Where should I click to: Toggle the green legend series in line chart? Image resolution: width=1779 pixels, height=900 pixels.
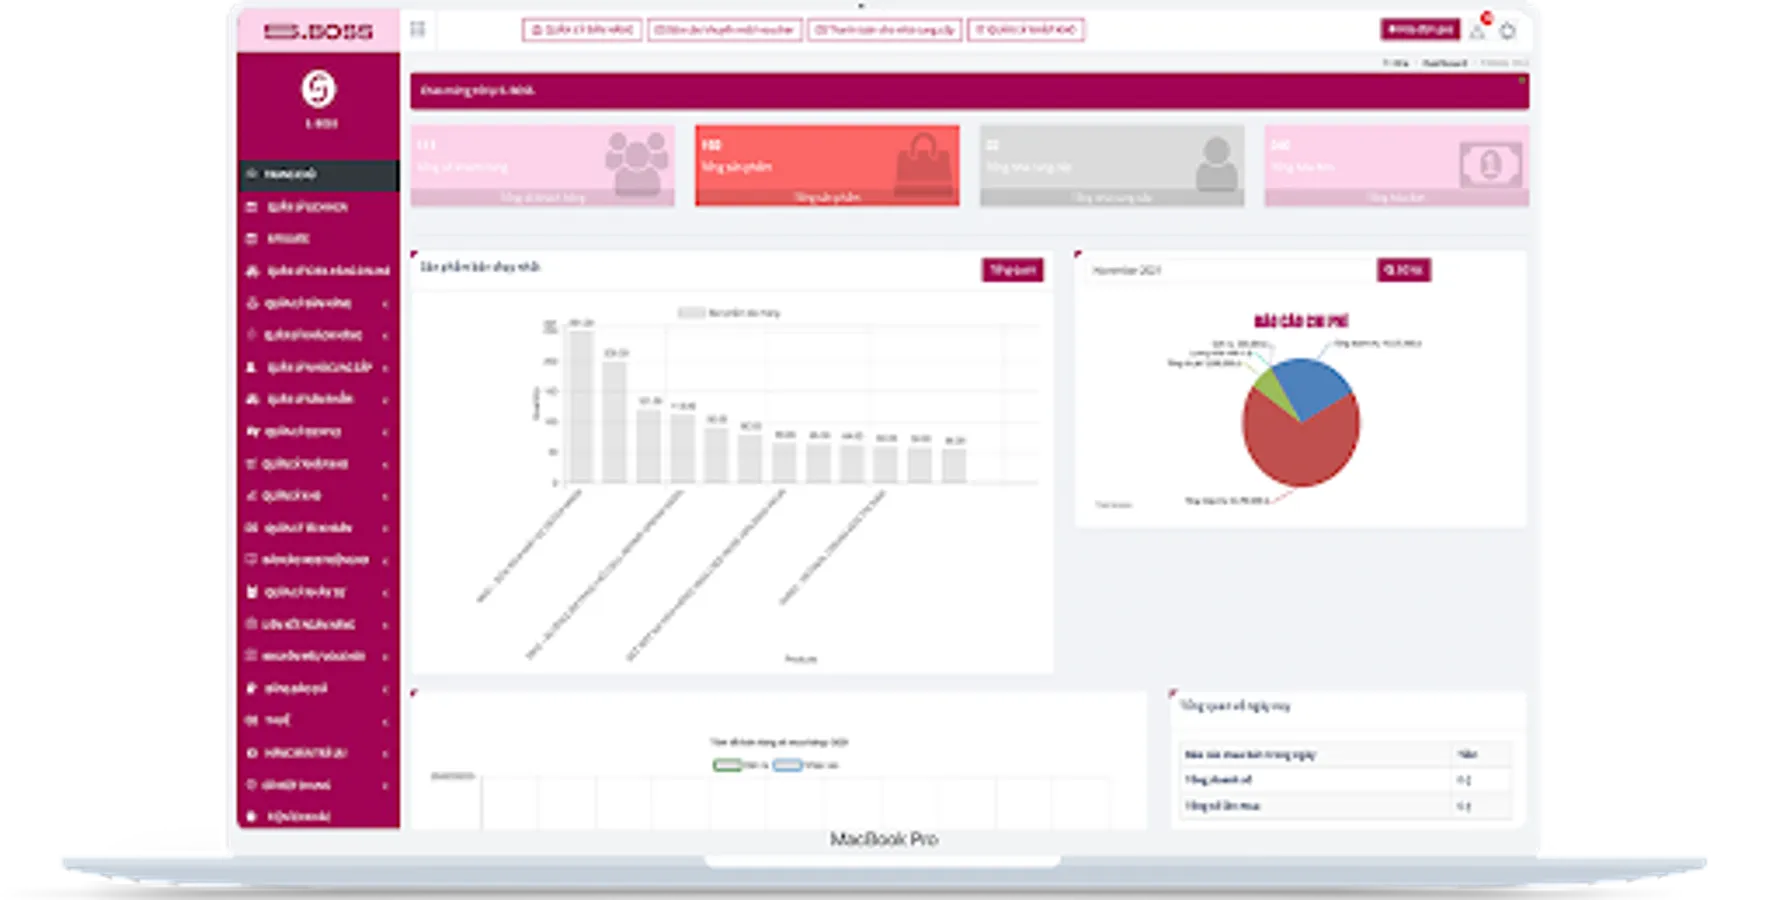[x=727, y=765]
